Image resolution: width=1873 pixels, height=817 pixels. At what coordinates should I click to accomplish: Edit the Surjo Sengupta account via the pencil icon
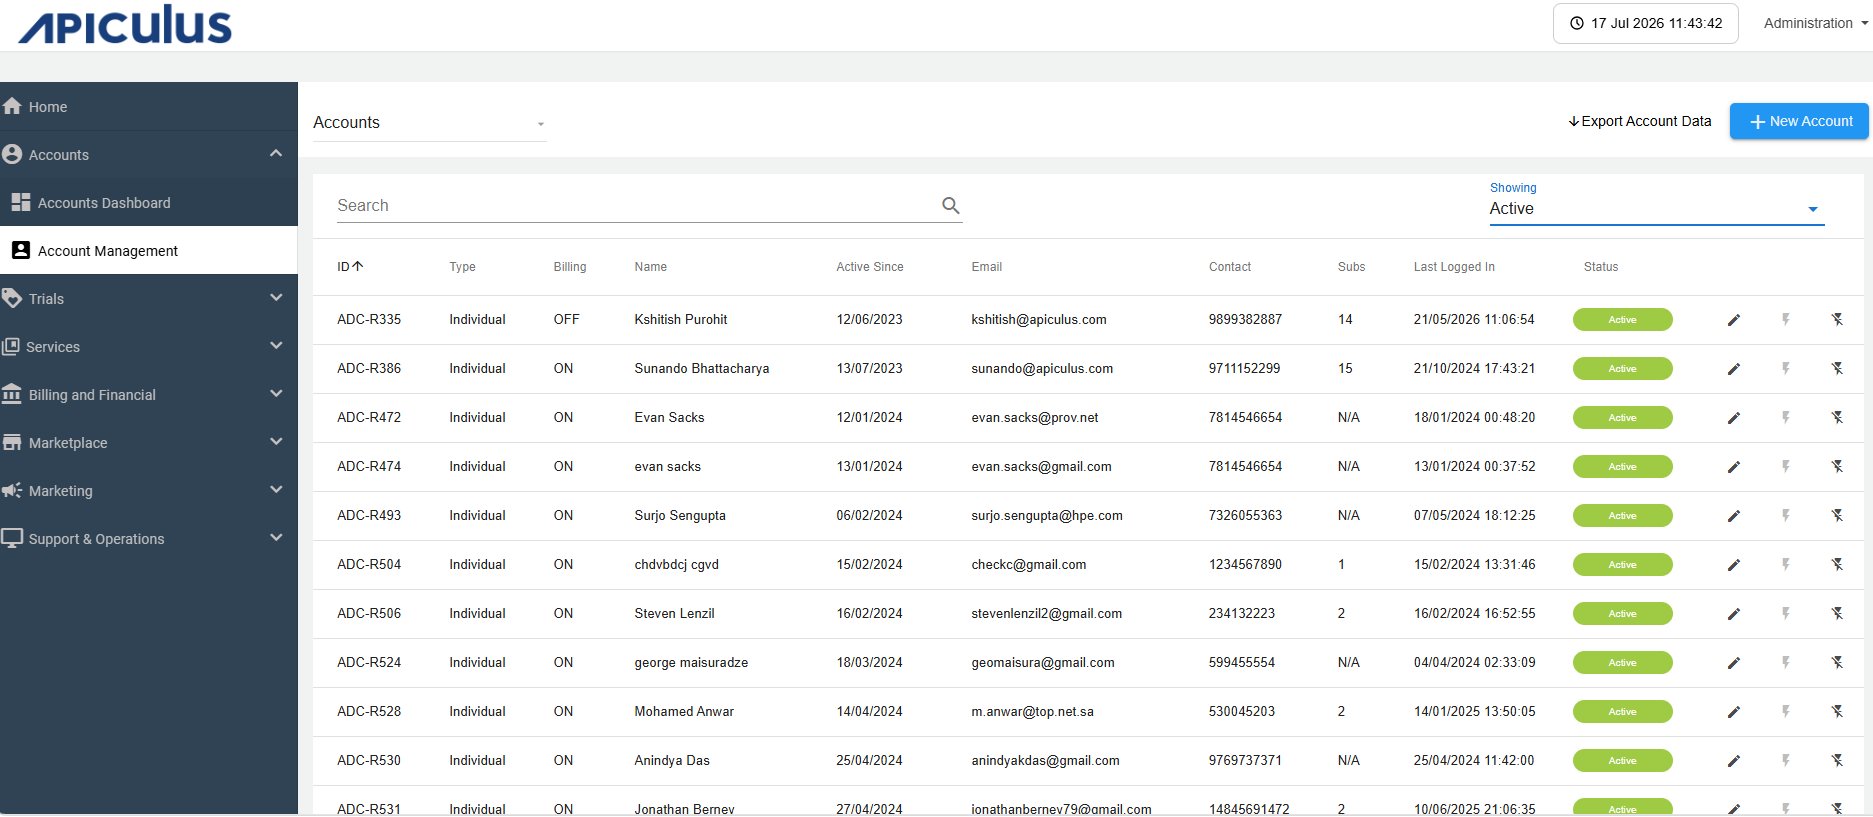point(1734,516)
